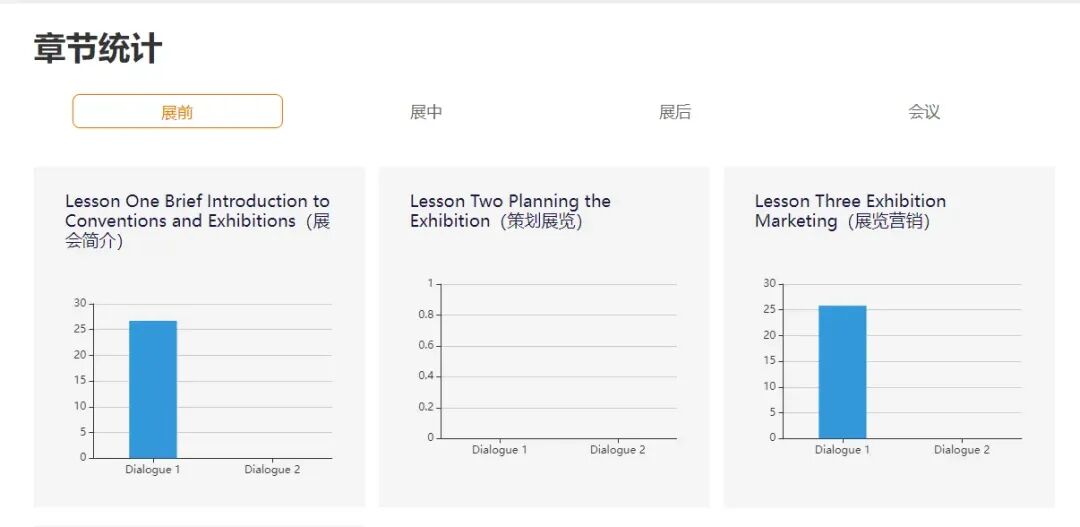Click the Lesson One Brief Introduction title
Screen dimensions: 1080x527
coord(197,221)
